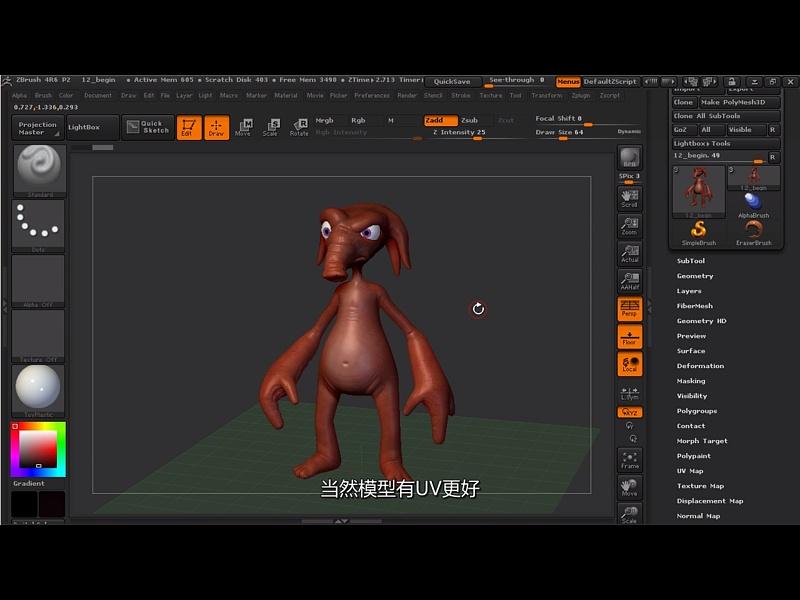This screenshot has width=800, height=600.
Task: Activate Edit mode button
Action: [x=189, y=127]
